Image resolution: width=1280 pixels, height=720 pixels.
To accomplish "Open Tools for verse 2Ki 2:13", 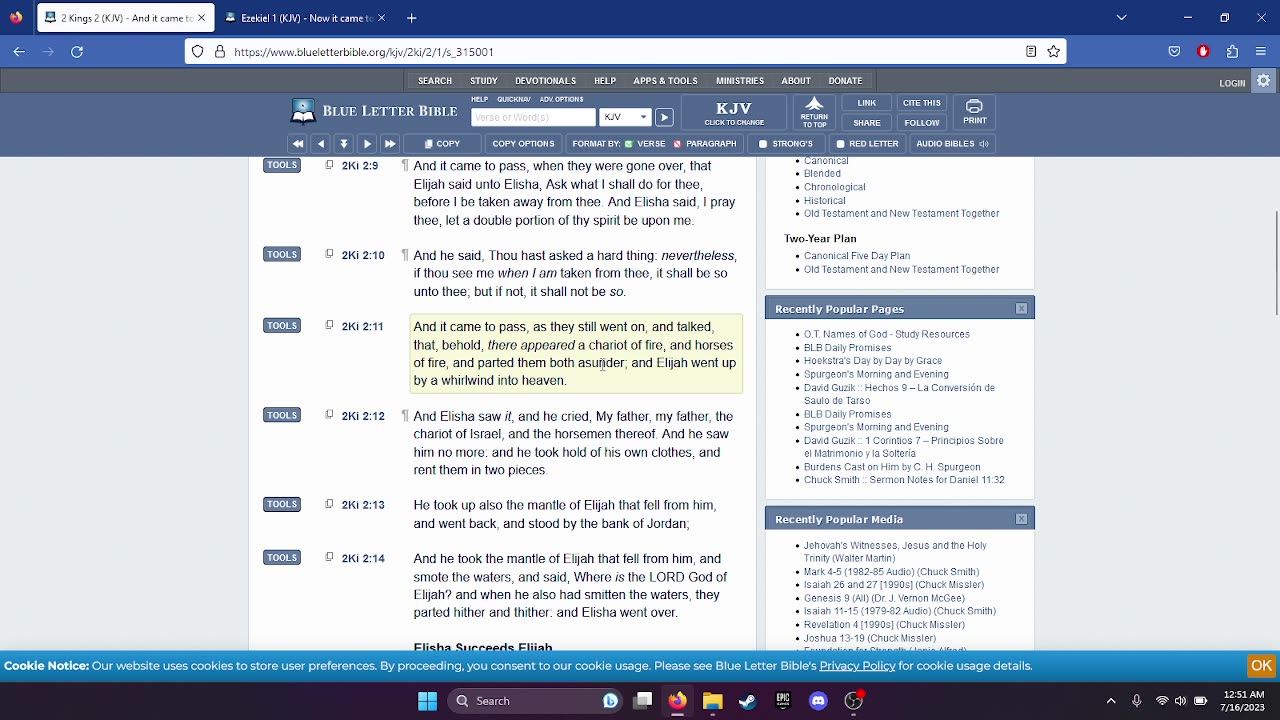I will (282, 504).
